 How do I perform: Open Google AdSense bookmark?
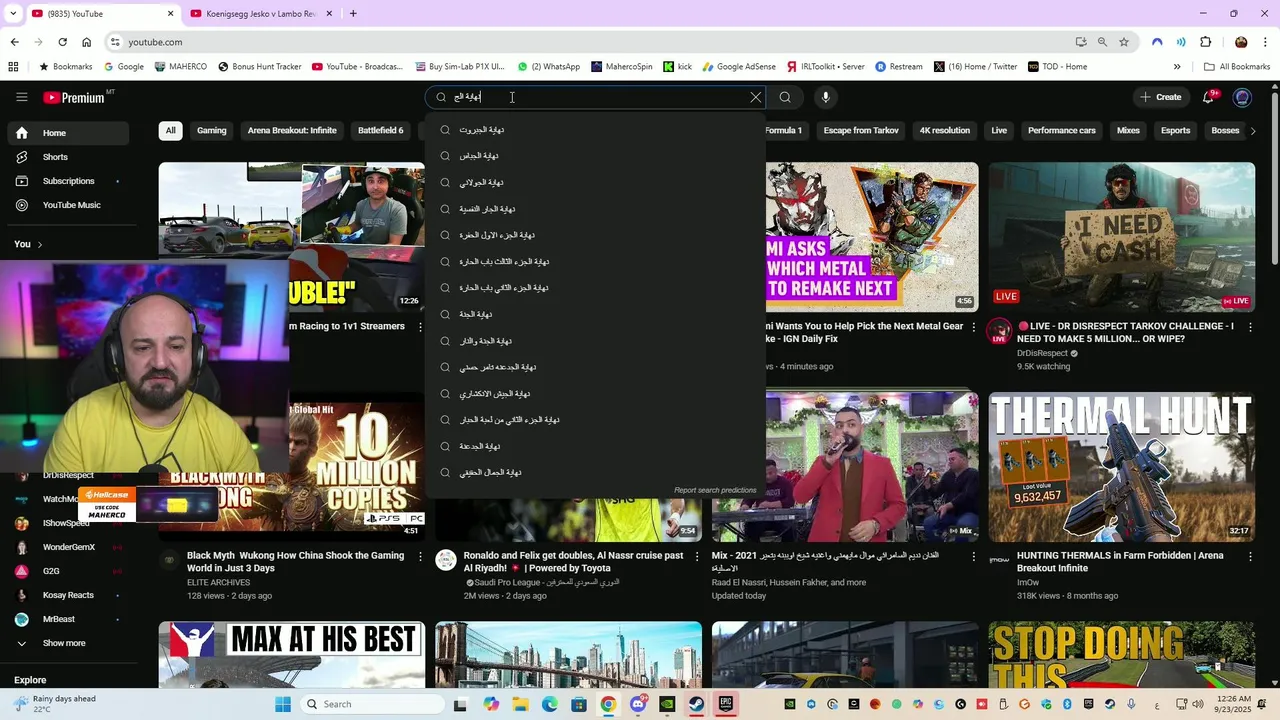click(x=738, y=67)
